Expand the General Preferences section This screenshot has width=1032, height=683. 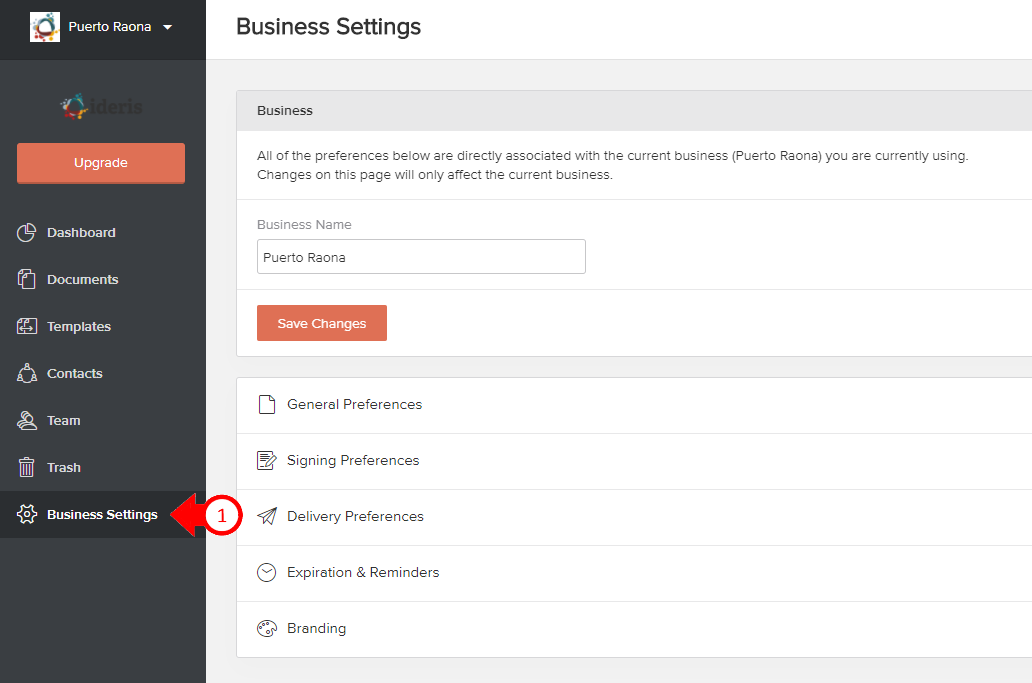[354, 405]
